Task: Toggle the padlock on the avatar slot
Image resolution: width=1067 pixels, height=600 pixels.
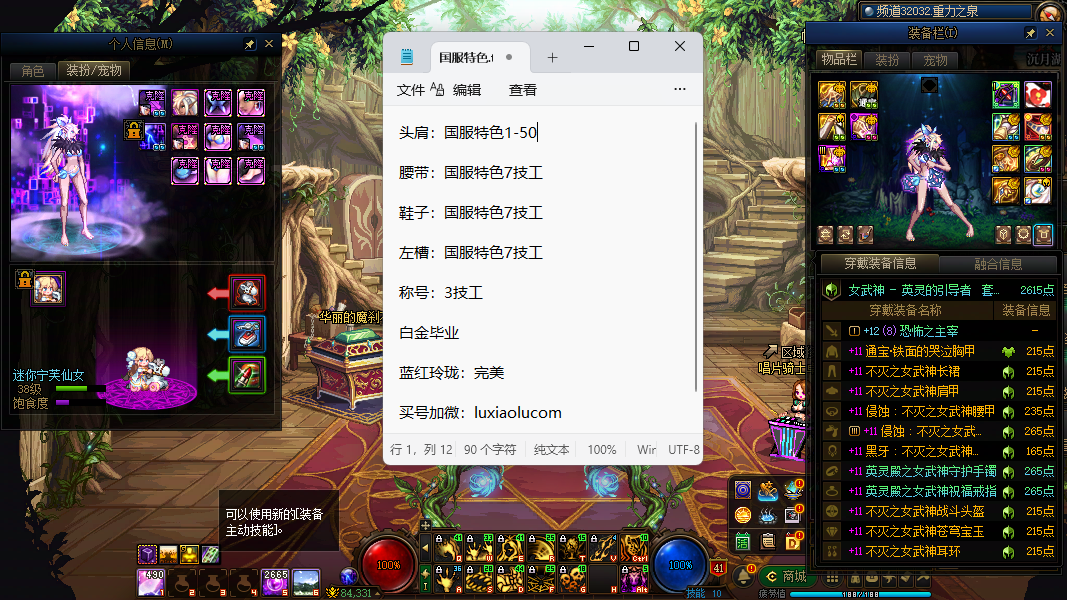Action: click(132, 129)
